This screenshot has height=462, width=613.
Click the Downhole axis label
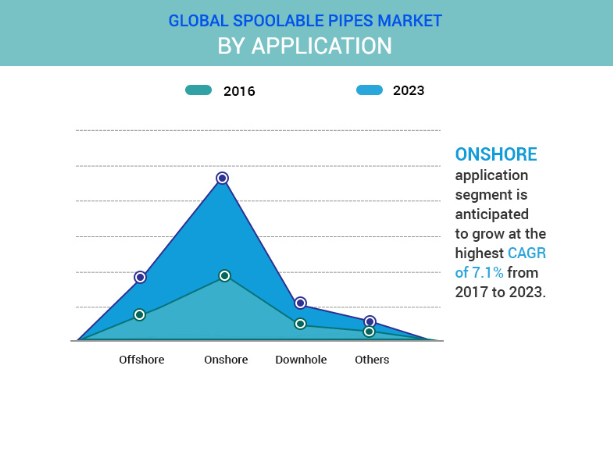click(301, 360)
